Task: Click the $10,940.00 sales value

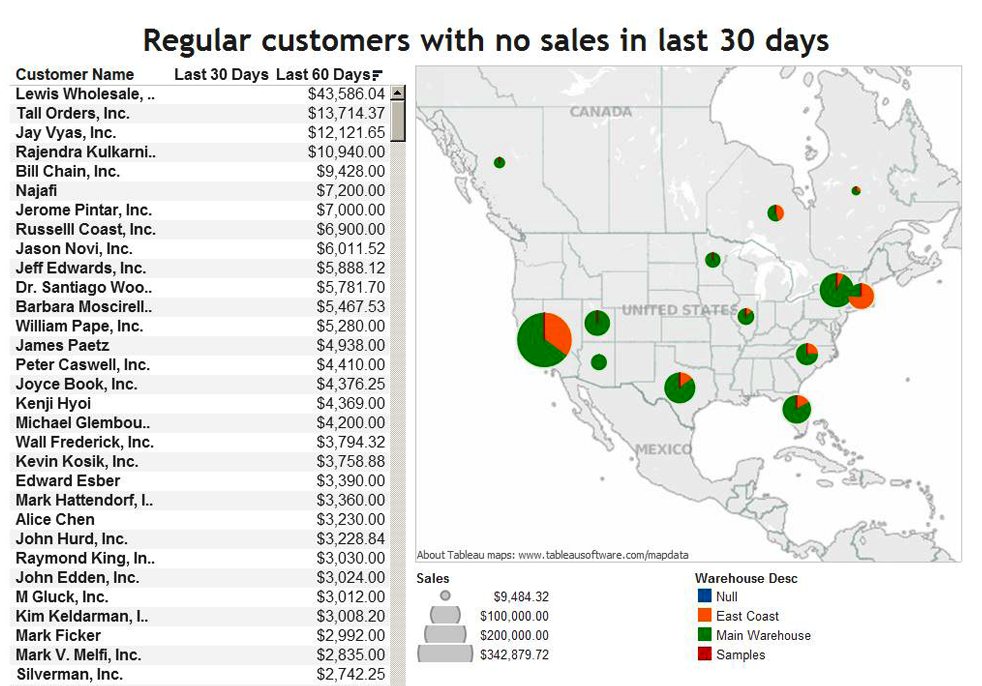Action: point(346,152)
